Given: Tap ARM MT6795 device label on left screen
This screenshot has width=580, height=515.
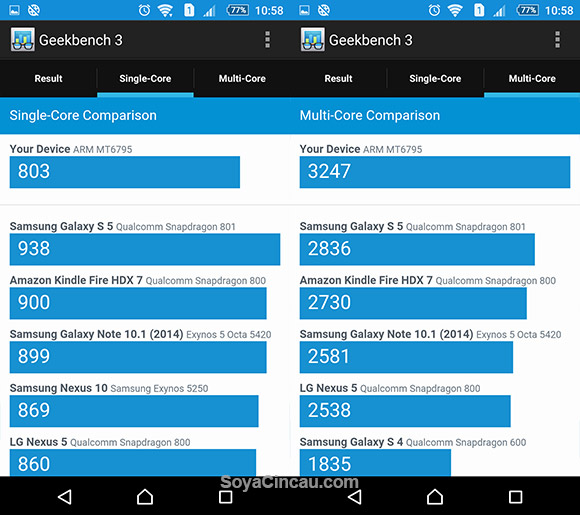Looking at the screenshot, I should [102, 149].
